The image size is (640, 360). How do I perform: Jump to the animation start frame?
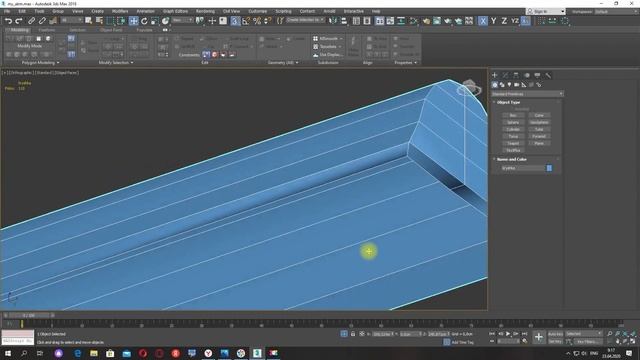pos(492,334)
